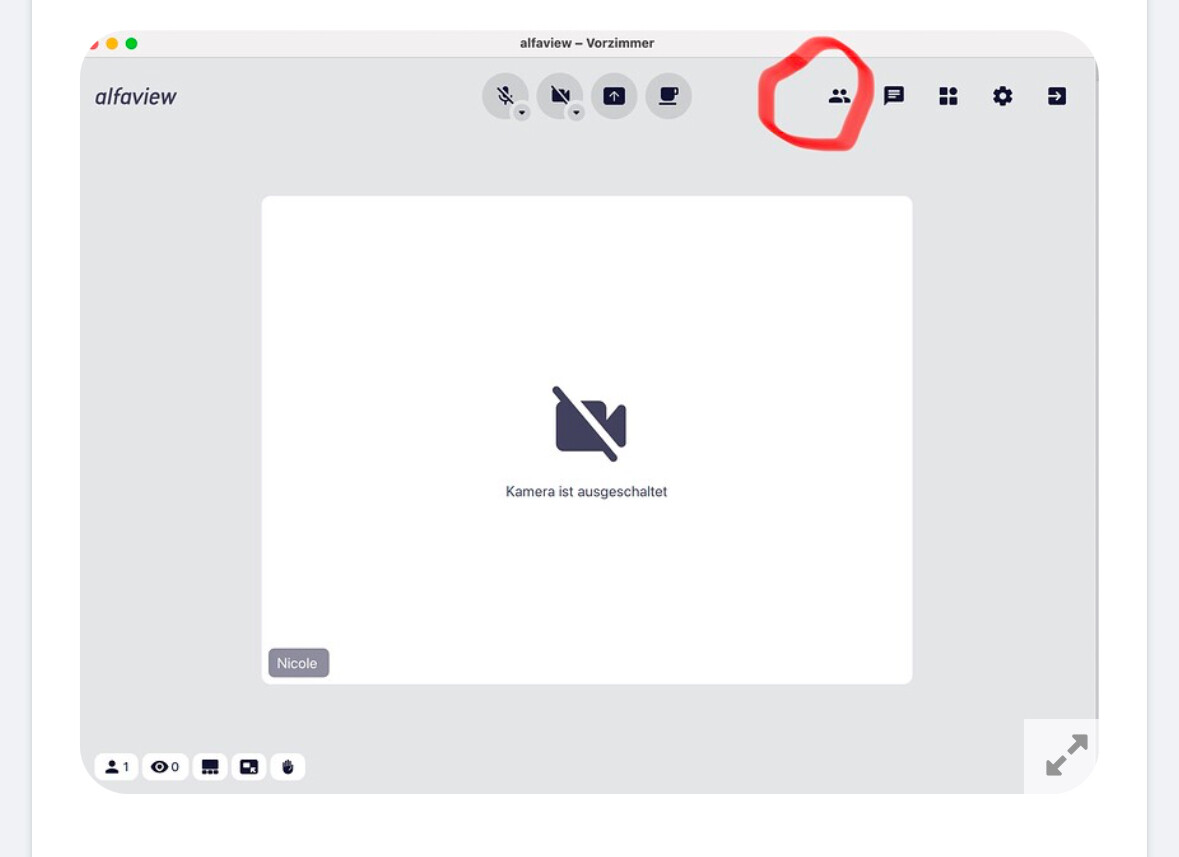This screenshot has height=857, width=1179.
Task: Open settings gear icon
Action: coord(1002,96)
